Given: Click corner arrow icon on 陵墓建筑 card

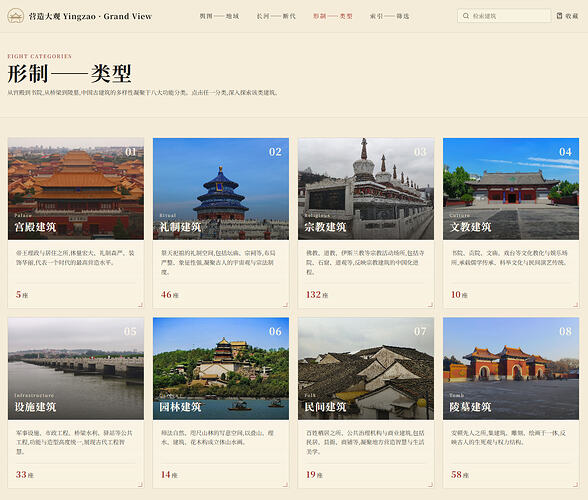Looking at the screenshot, I should (x=576, y=484).
